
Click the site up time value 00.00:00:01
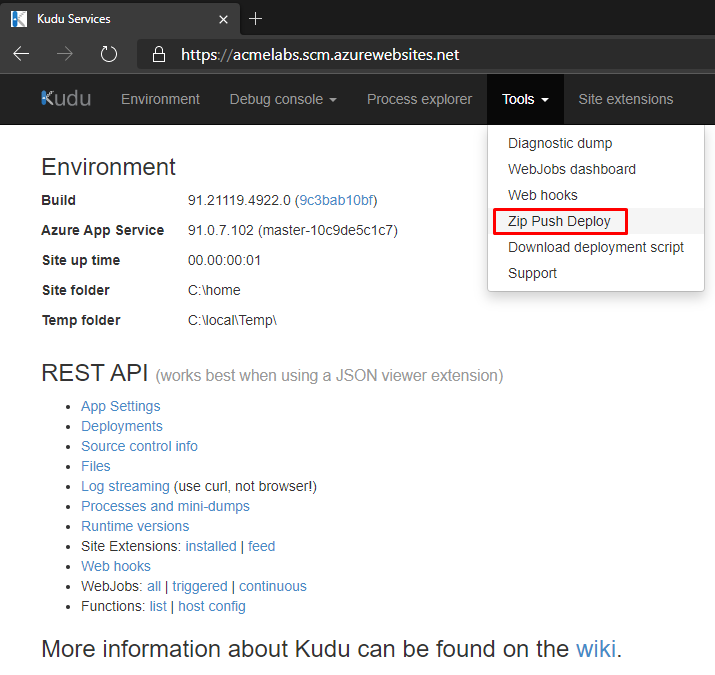[224, 260]
